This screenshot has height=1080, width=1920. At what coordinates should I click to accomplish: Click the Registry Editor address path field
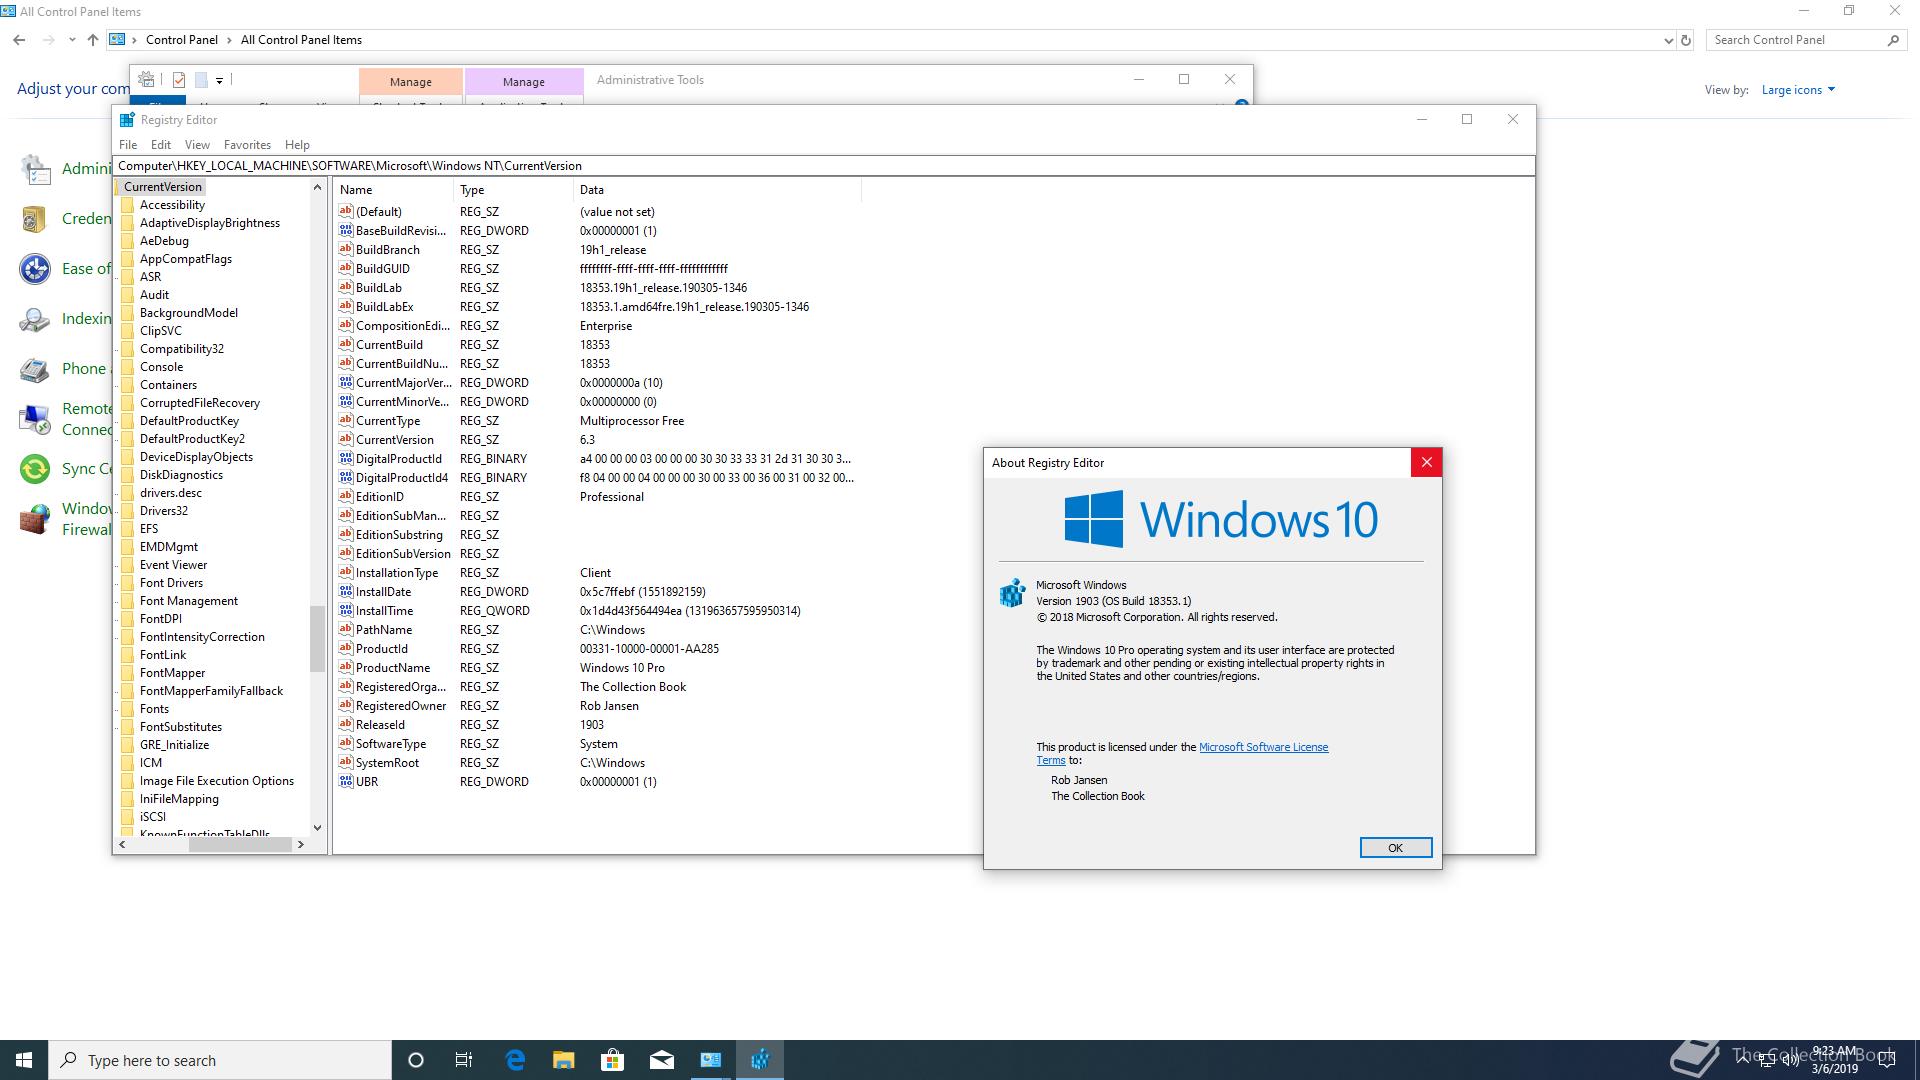824,166
